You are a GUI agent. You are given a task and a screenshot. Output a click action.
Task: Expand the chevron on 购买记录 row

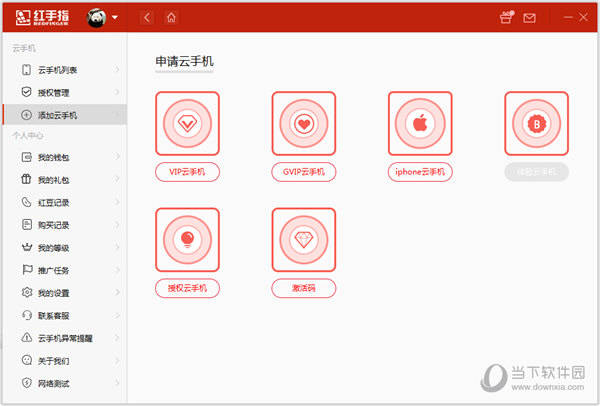tap(117, 225)
